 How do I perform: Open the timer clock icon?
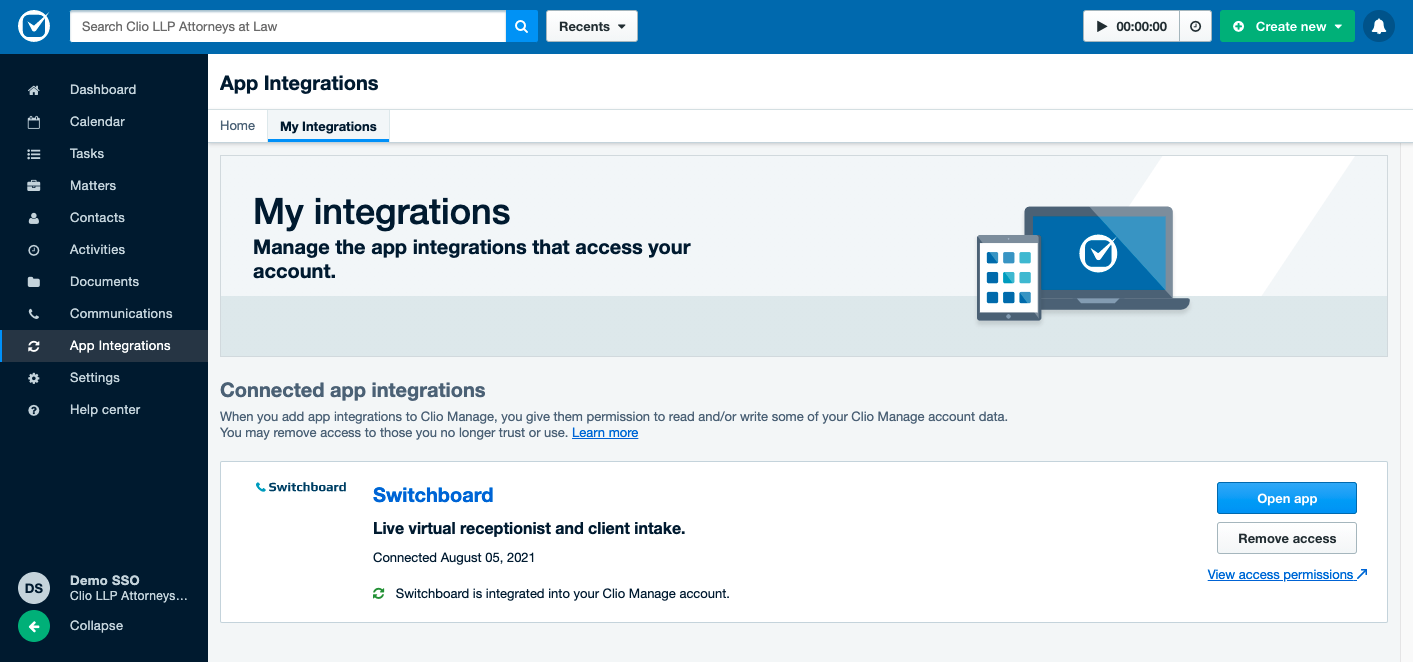pos(1195,27)
